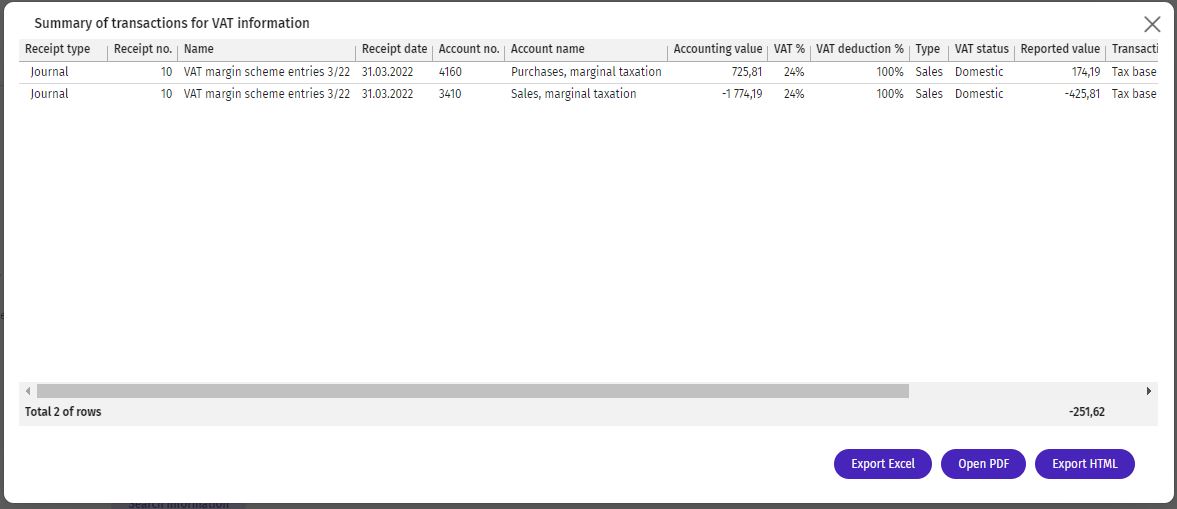Image resolution: width=1177 pixels, height=509 pixels.
Task: Click 'Total 2 of rows' footer text
Action: click(x=63, y=411)
